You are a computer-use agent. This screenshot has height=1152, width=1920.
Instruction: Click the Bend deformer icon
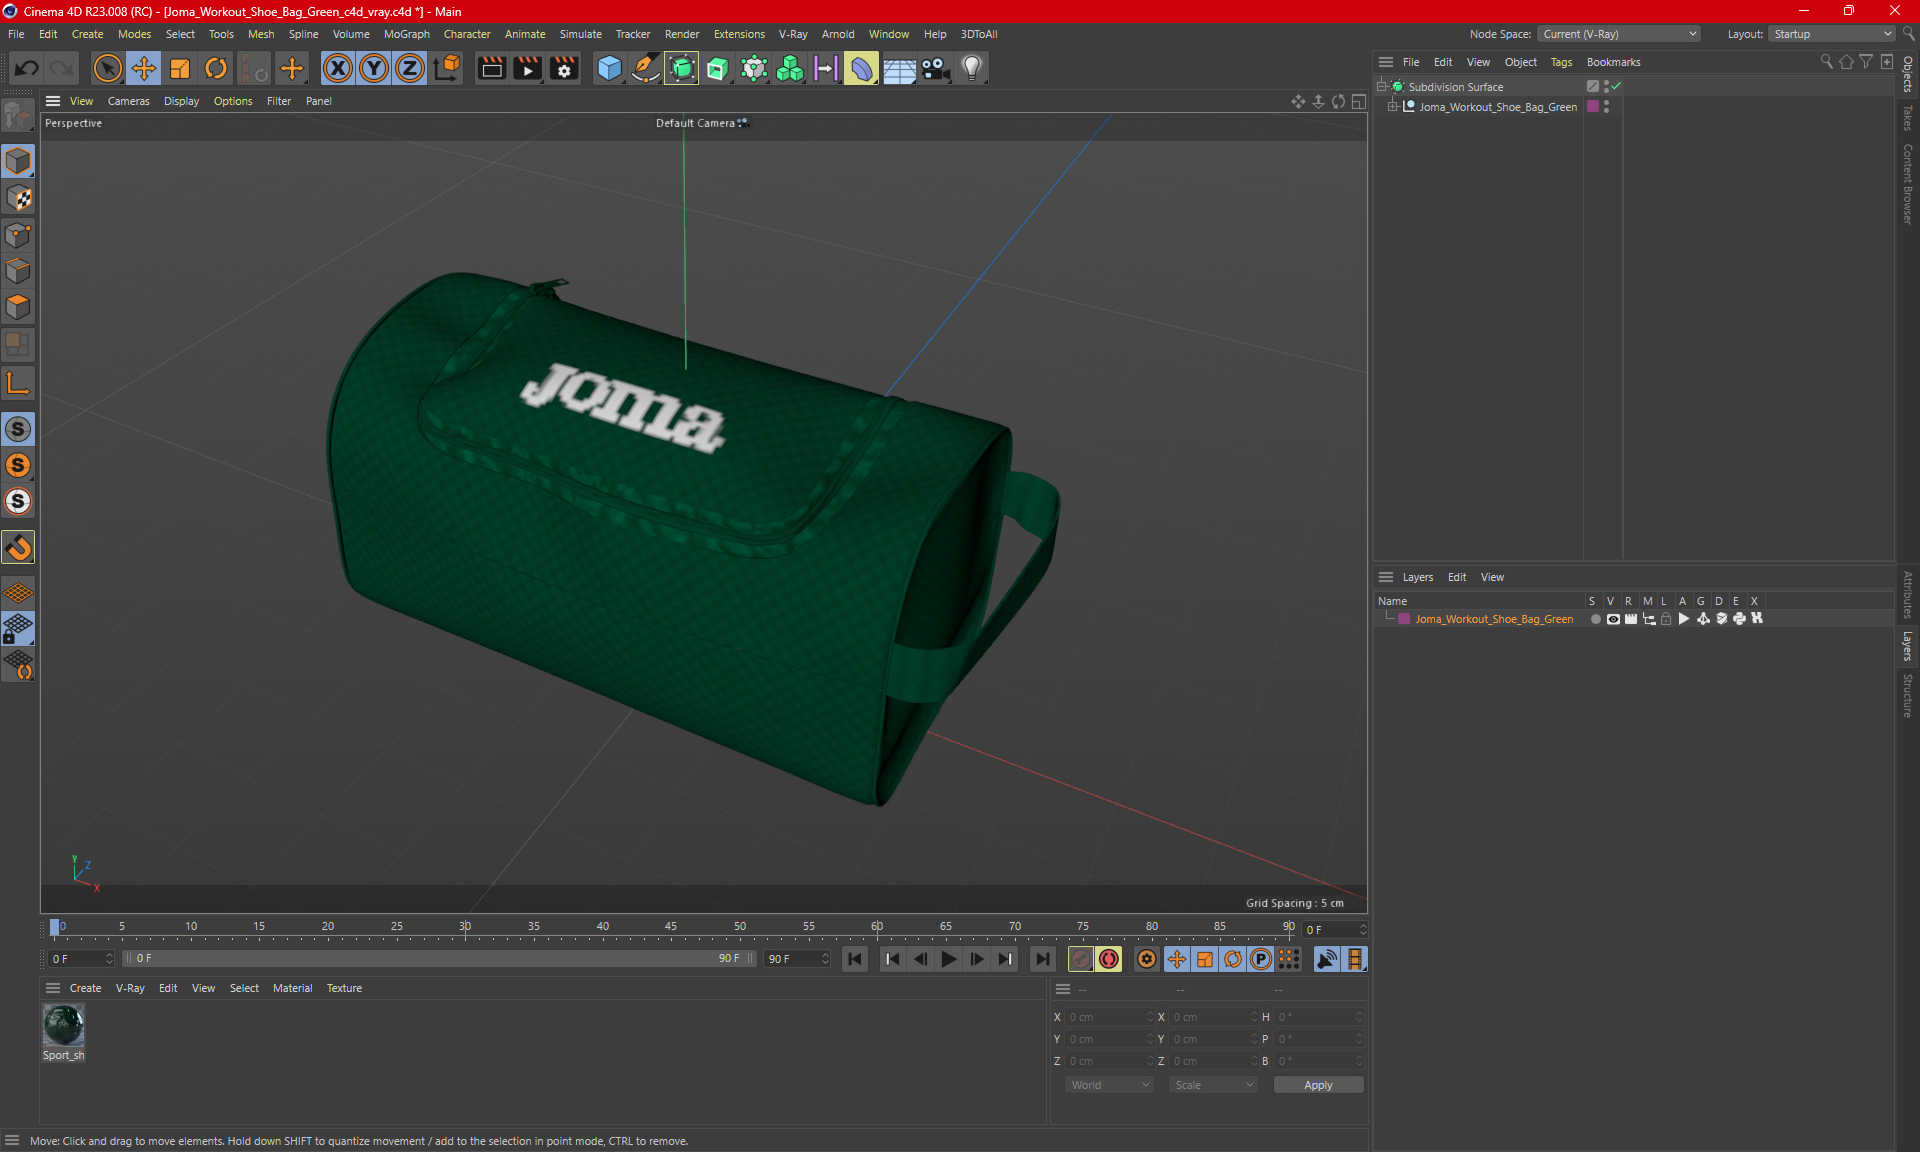click(x=861, y=68)
